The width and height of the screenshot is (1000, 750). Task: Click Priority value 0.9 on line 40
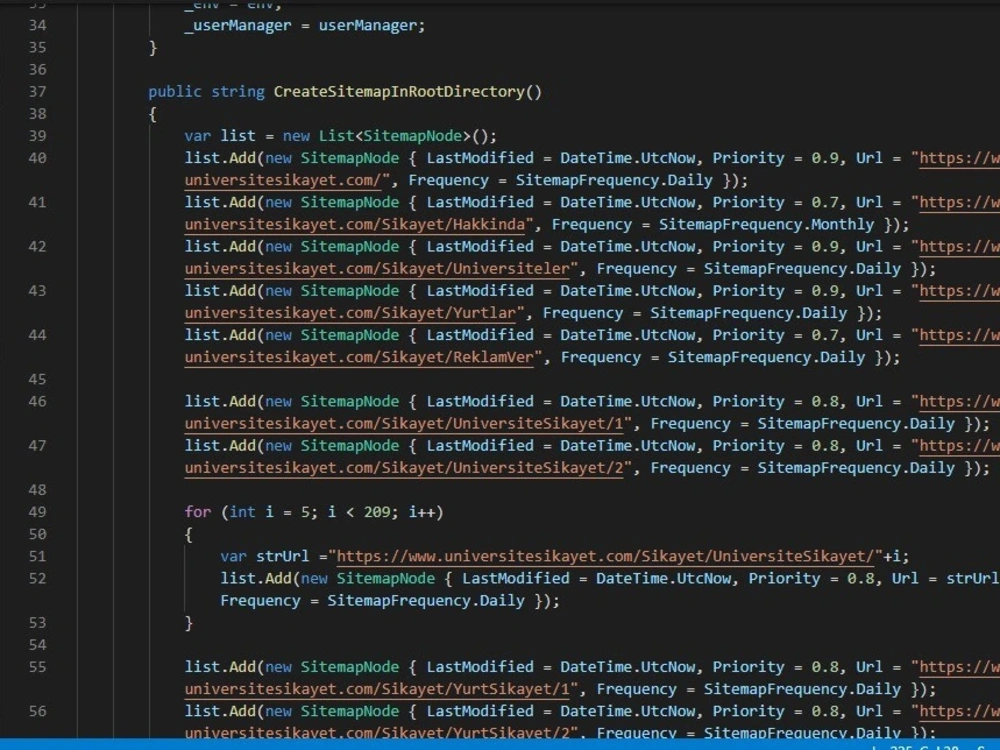pos(825,158)
